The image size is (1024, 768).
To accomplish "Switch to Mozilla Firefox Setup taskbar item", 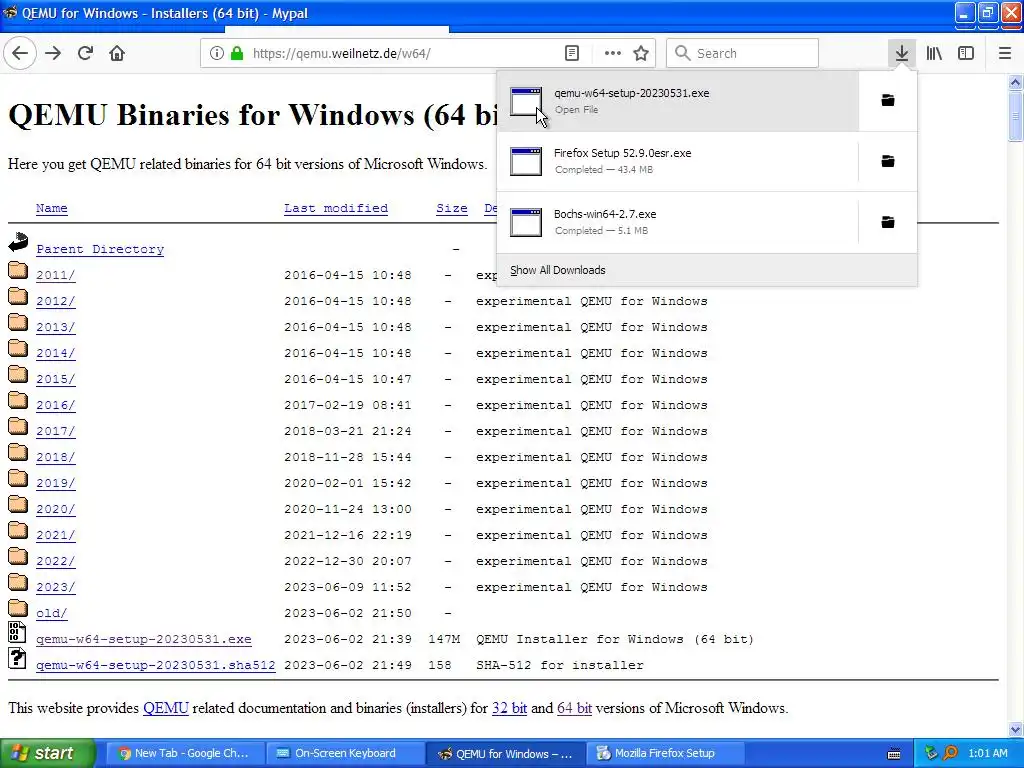I will [x=665, y=754].
